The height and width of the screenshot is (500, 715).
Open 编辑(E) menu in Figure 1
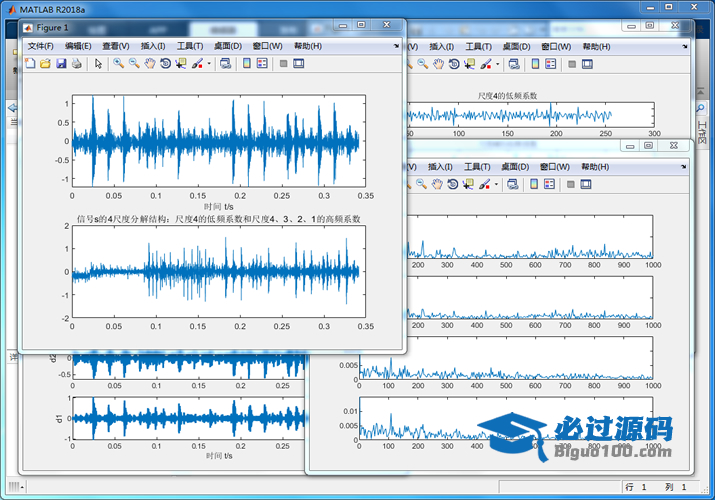pos(78,46)
